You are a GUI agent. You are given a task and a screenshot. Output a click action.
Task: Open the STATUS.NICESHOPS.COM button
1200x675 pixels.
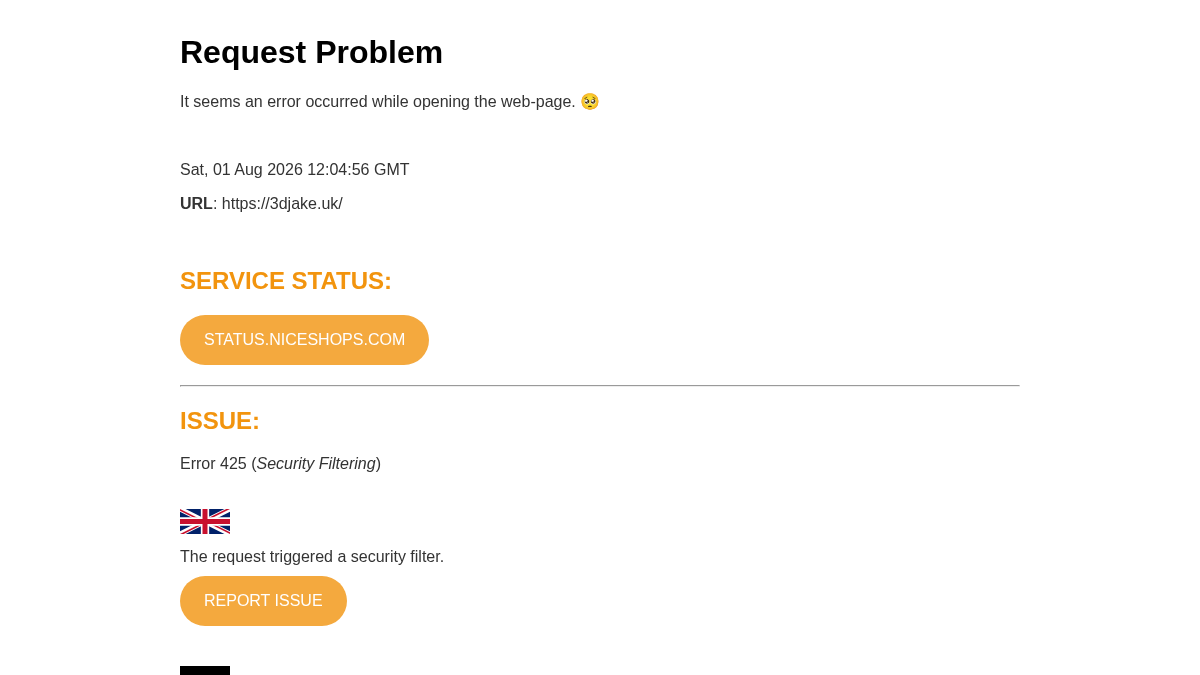(304, 340)
